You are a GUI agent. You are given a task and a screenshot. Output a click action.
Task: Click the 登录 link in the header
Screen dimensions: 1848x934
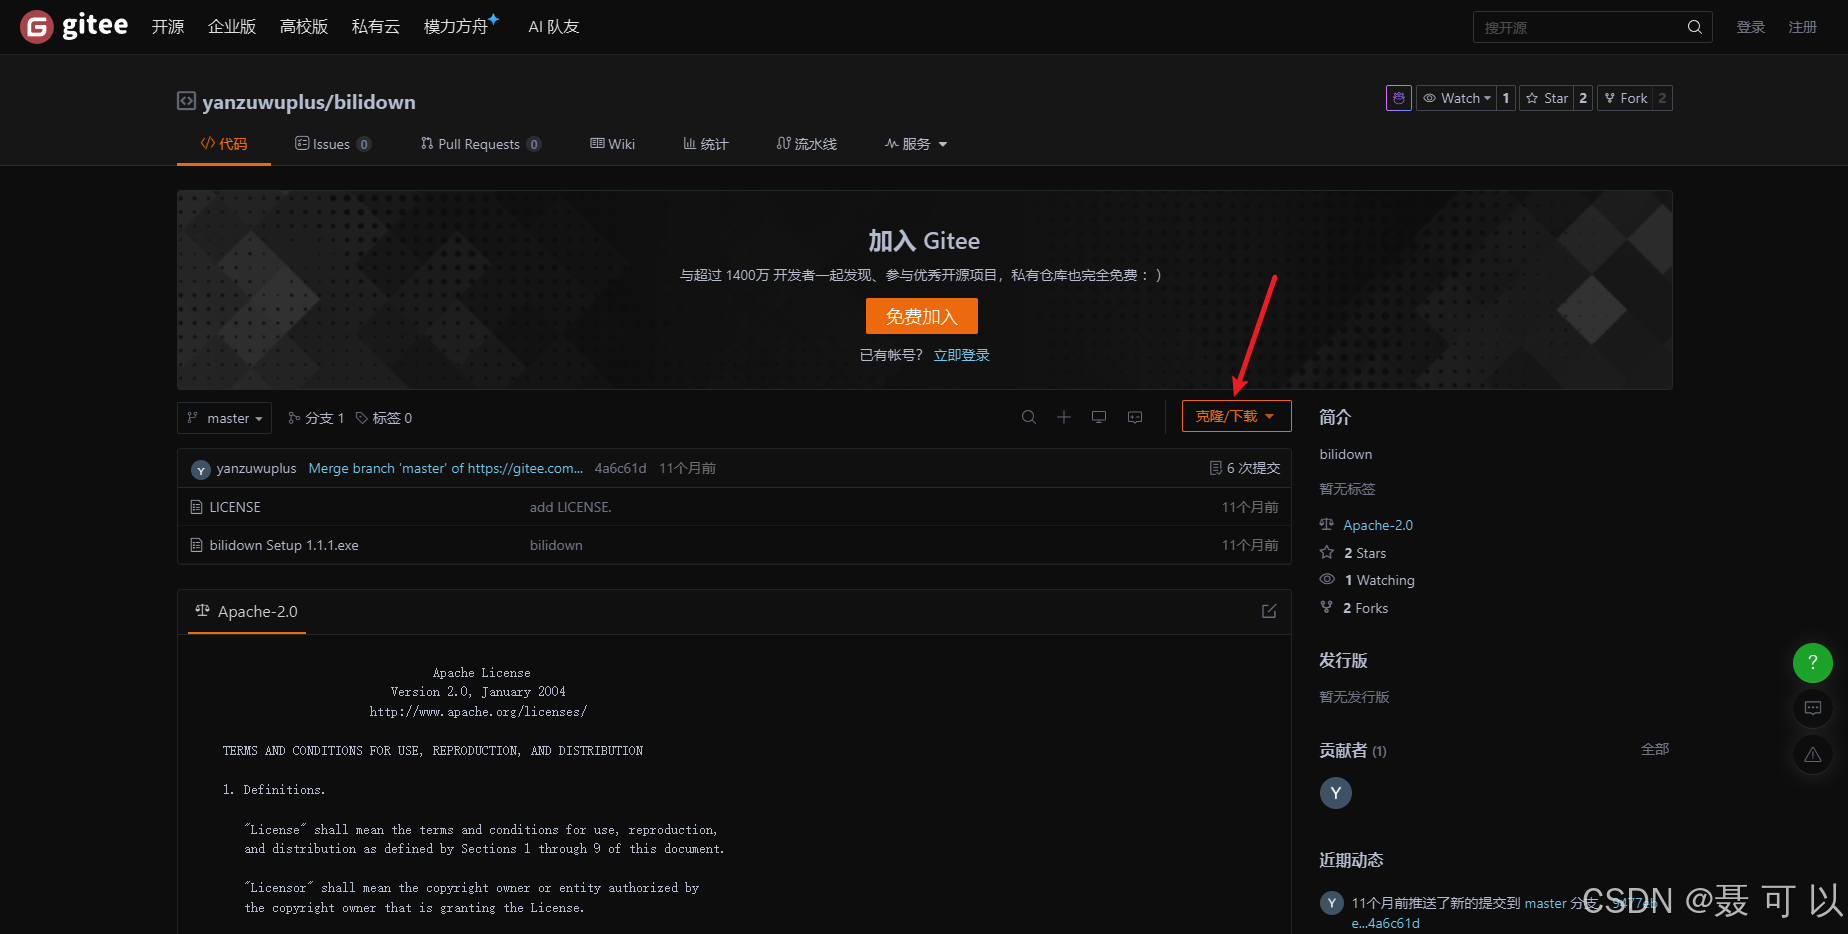pyautogui.click(x=1751, y=27)
